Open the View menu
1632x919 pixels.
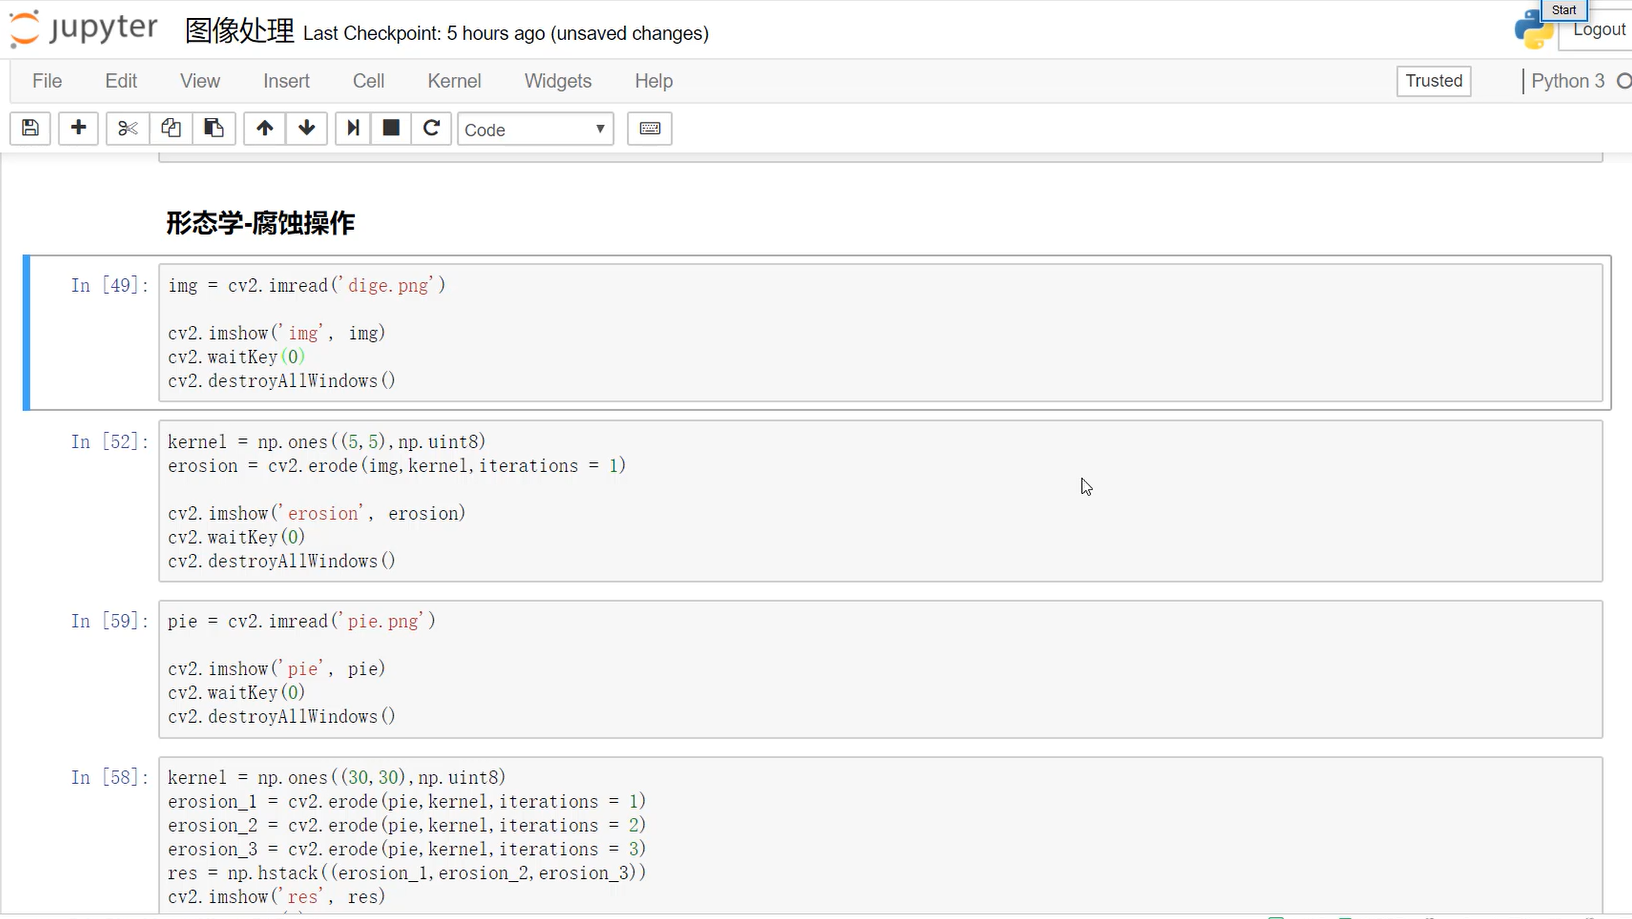(200, 81)
